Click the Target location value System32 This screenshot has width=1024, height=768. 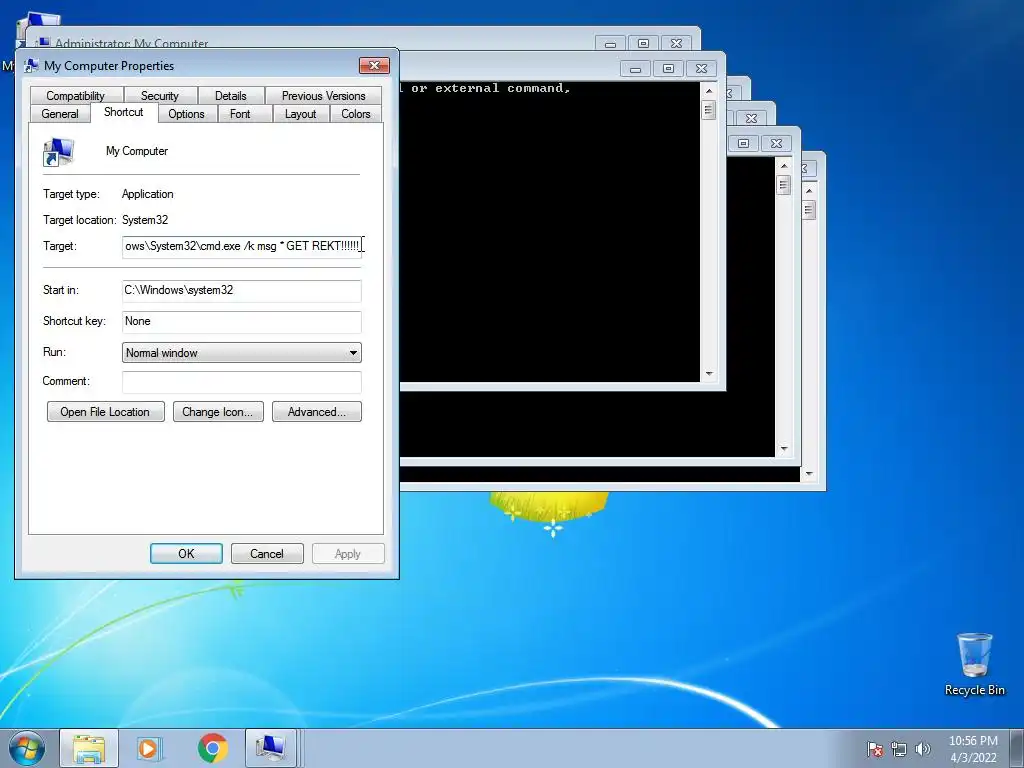pyautogui.click(x=145, y=220)
